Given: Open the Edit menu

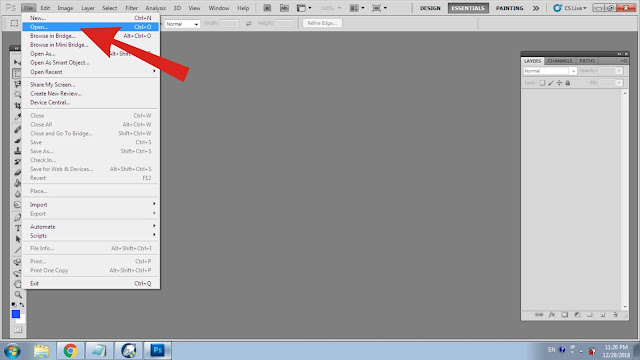Looking at the screenshot, I should tap(45, 8).
